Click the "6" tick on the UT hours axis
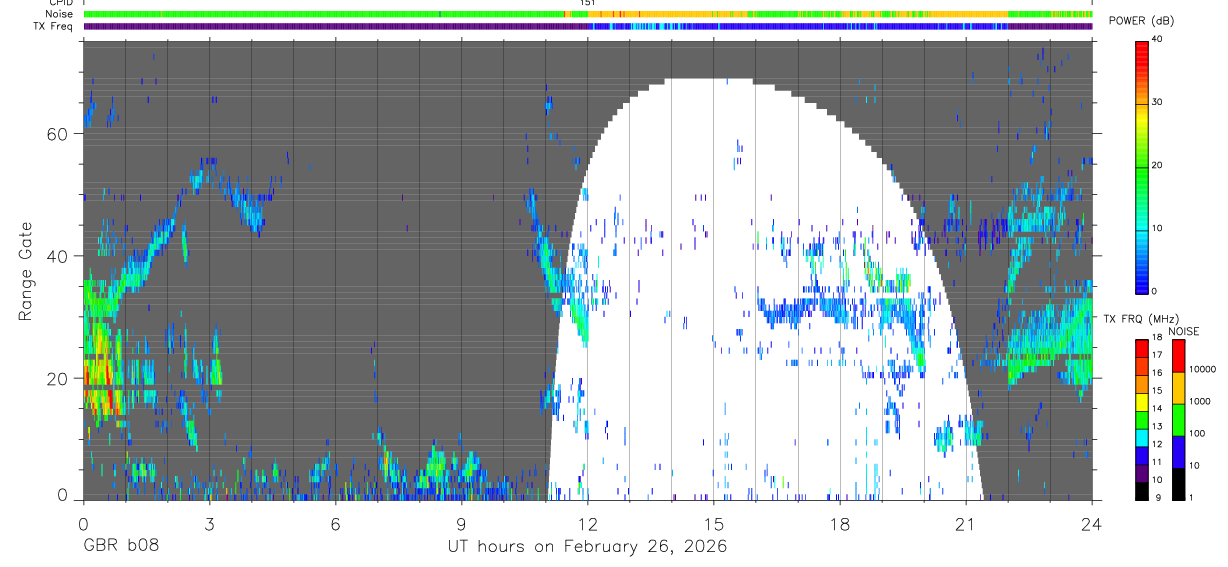 (x=335, y=523)
